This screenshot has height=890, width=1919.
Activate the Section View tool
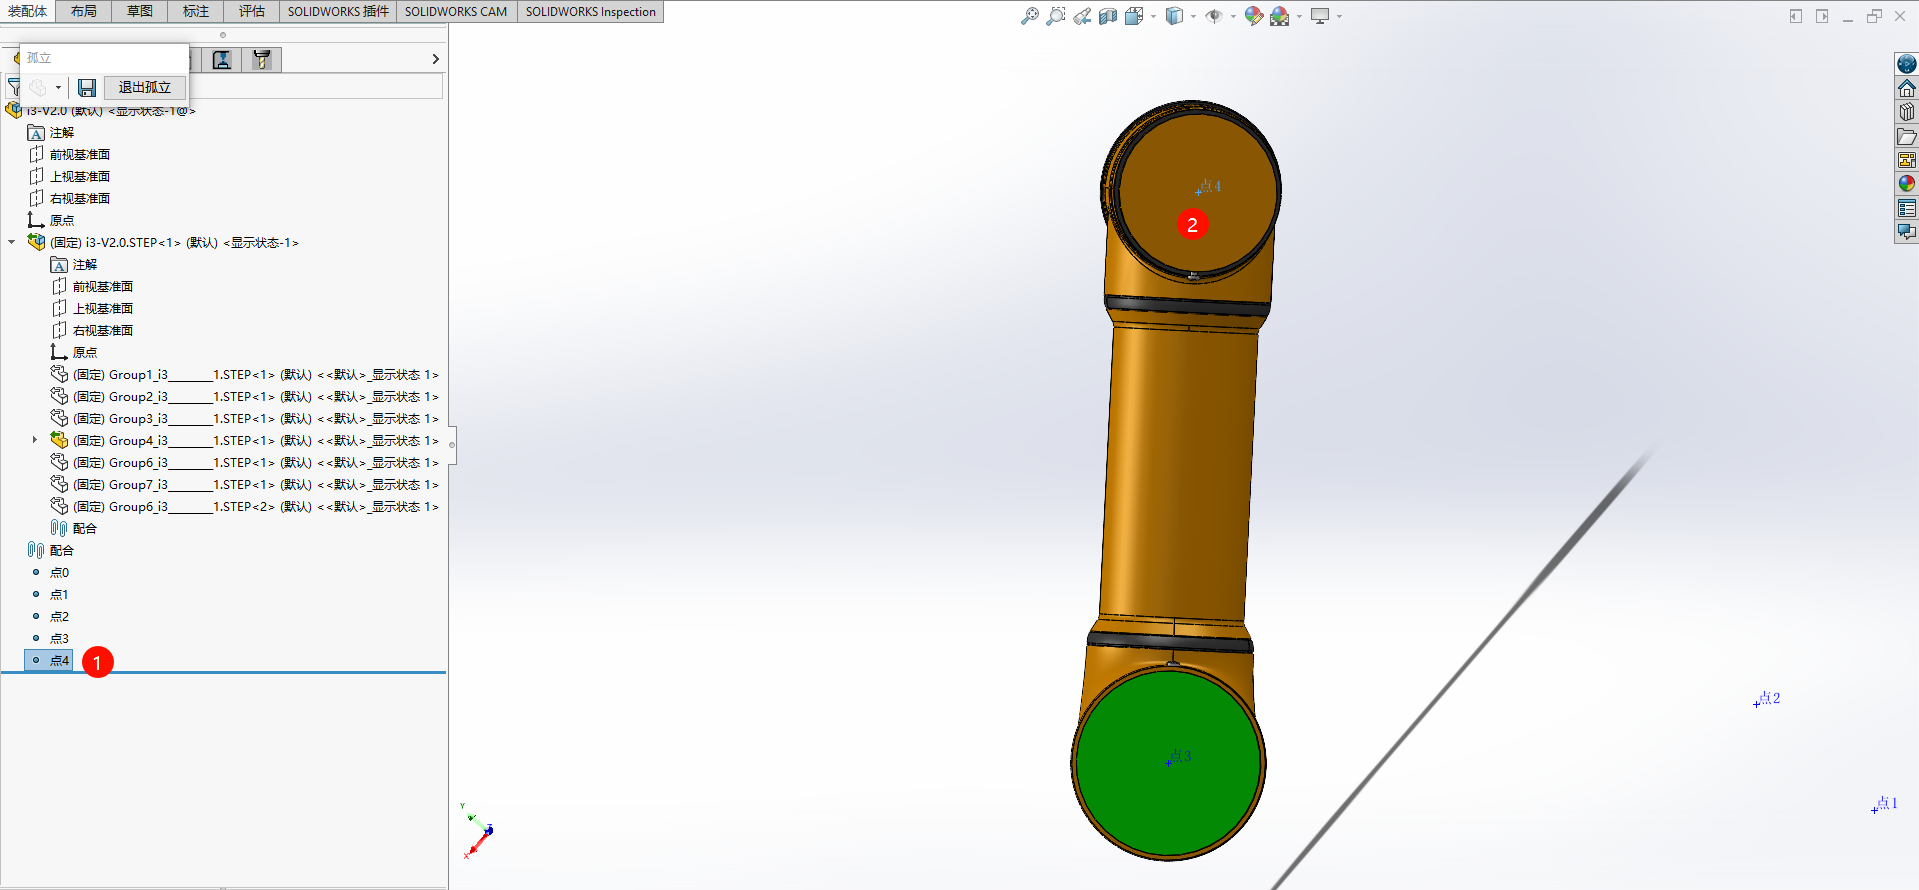tap(1108, 16)
